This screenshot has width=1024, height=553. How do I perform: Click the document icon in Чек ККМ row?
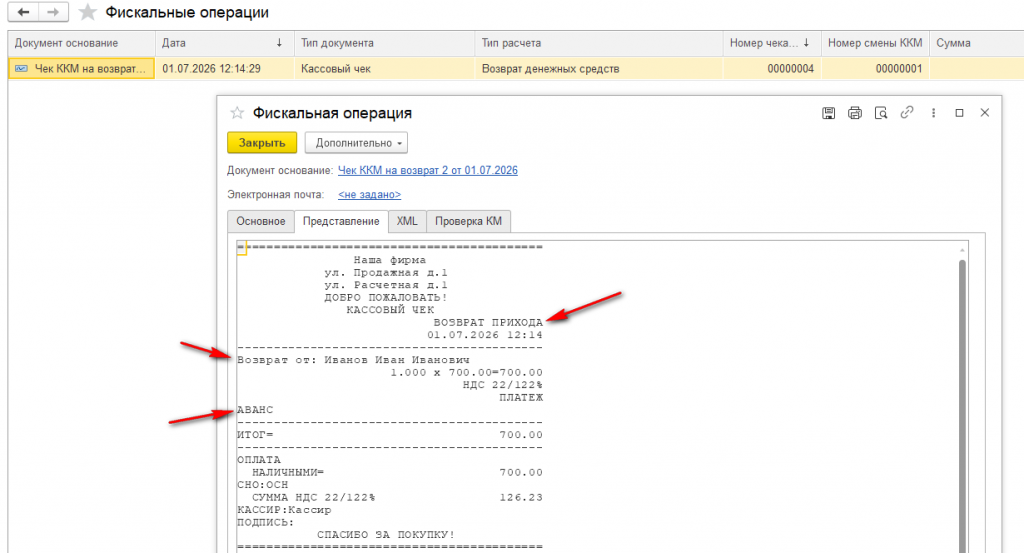point(22,69)
